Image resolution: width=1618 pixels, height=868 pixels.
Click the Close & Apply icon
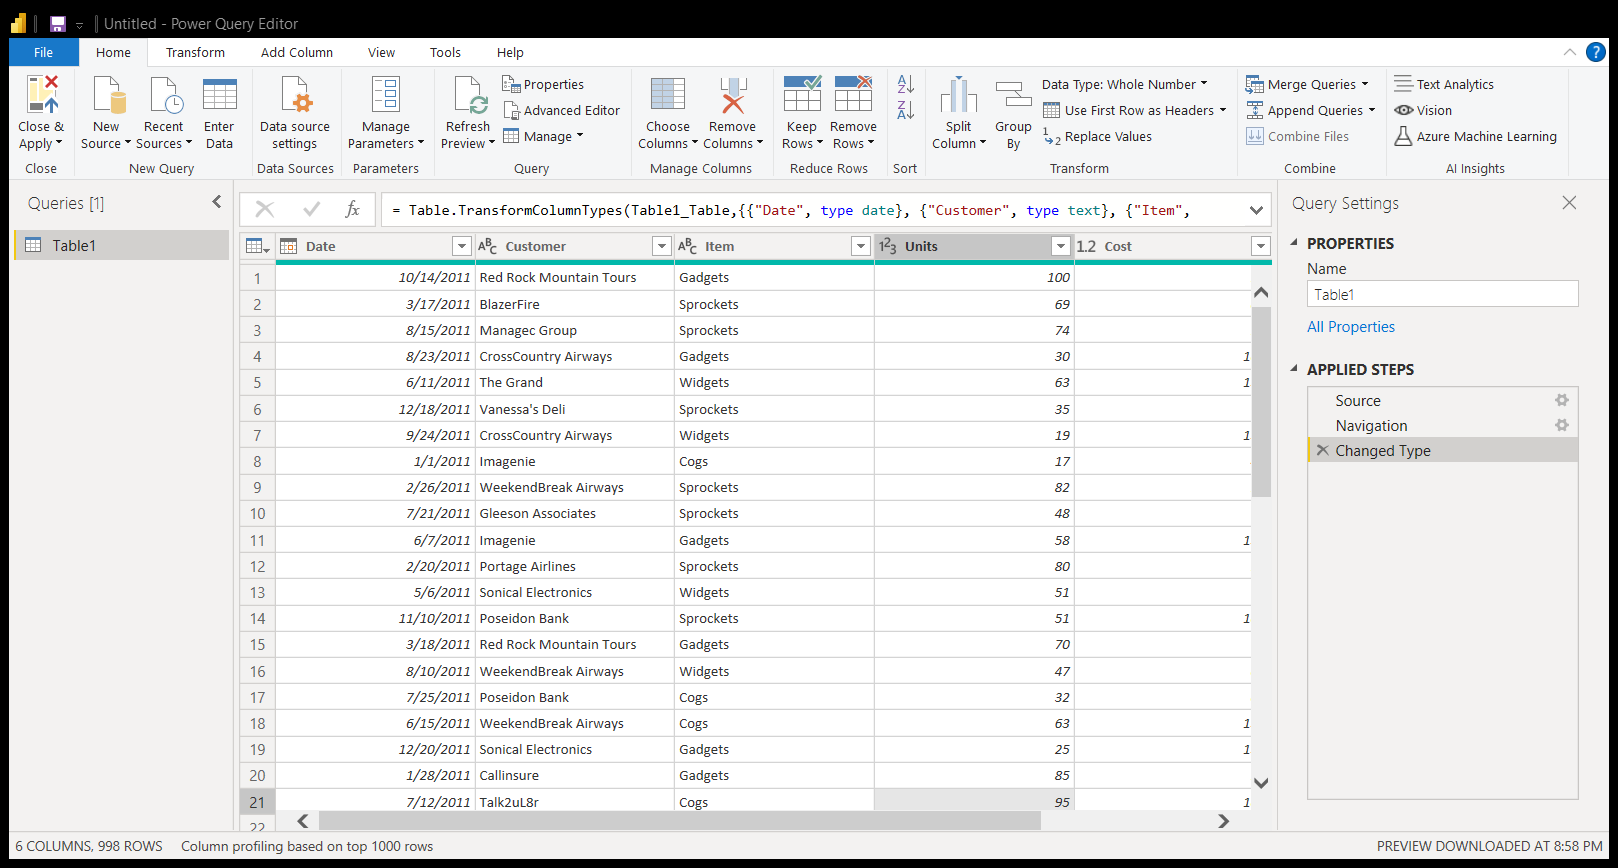pos(42,94)
